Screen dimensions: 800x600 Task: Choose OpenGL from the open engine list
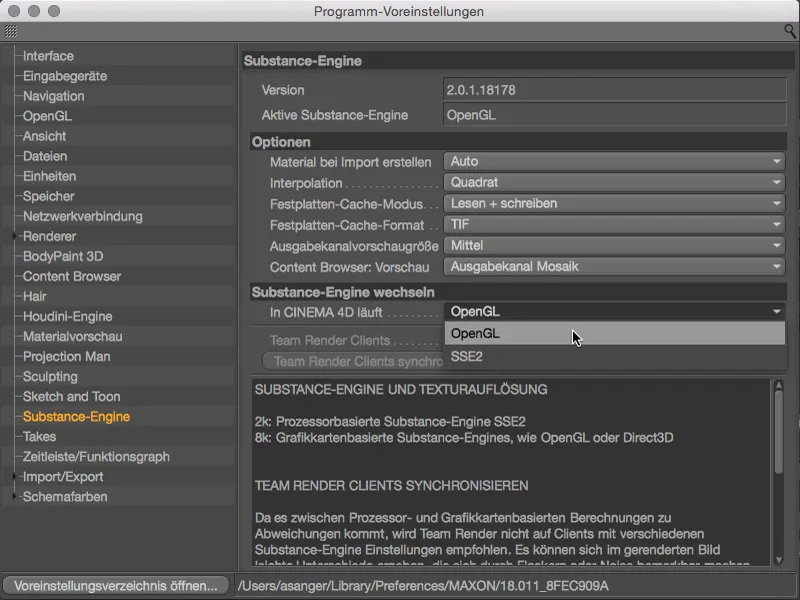(x=614, y=333)
